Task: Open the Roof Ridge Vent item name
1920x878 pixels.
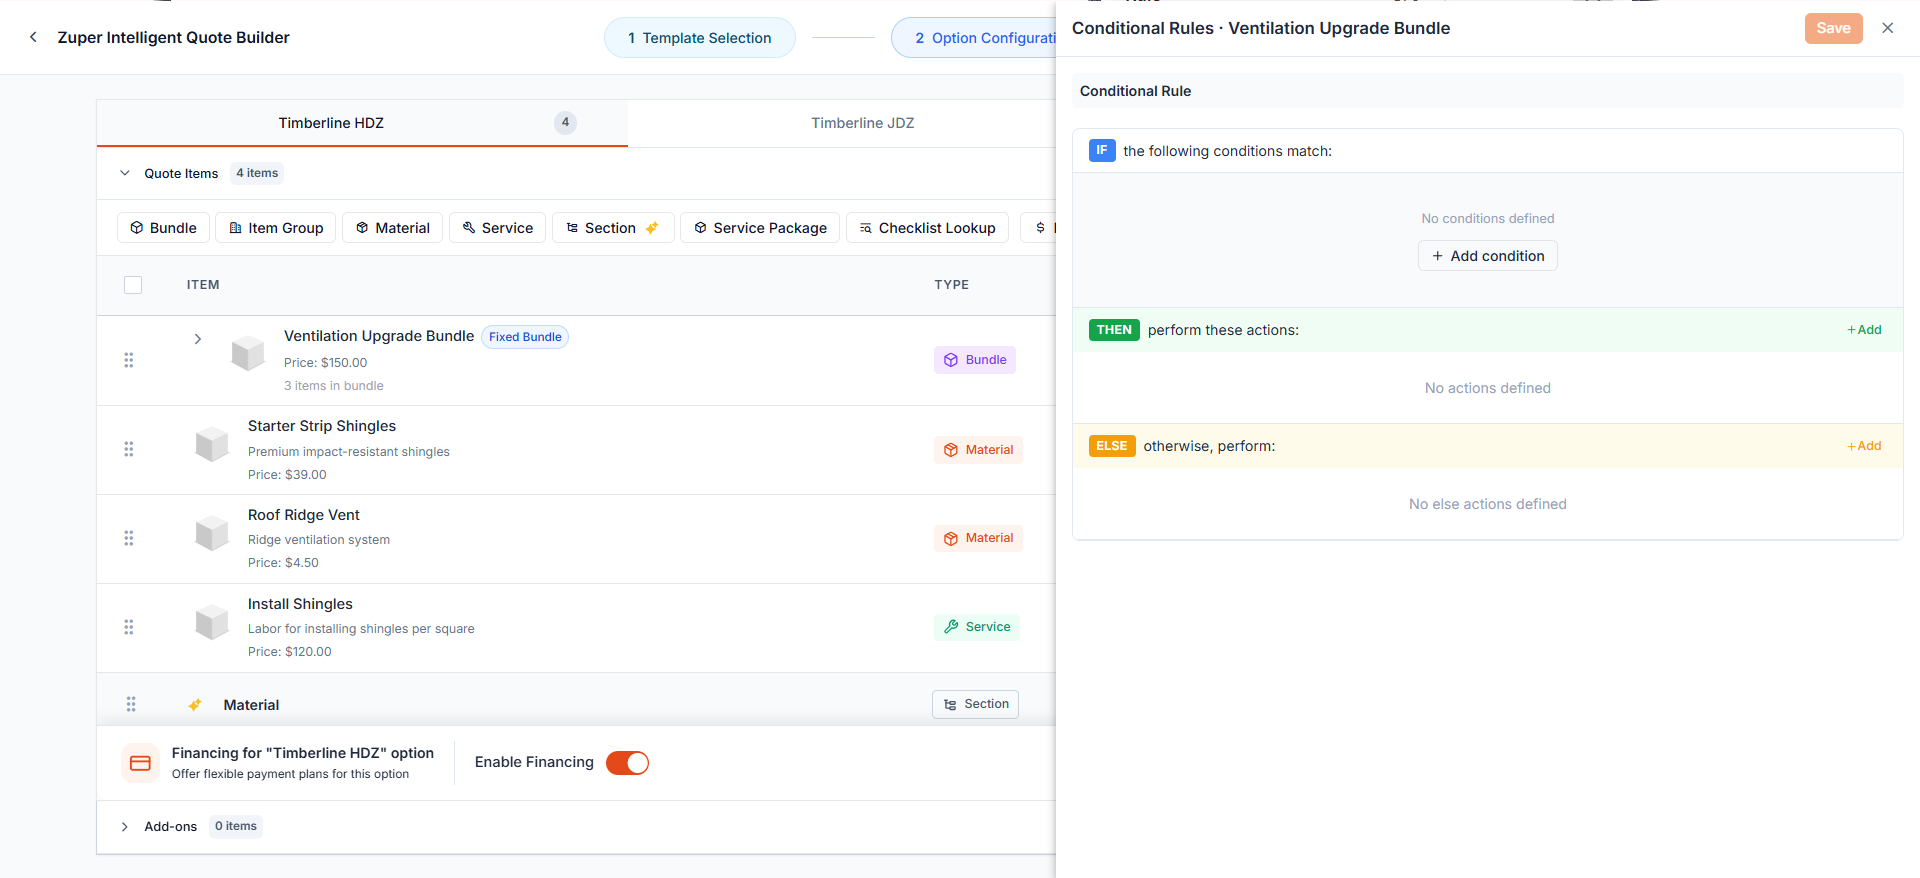Action: click(x=304, y=515)
